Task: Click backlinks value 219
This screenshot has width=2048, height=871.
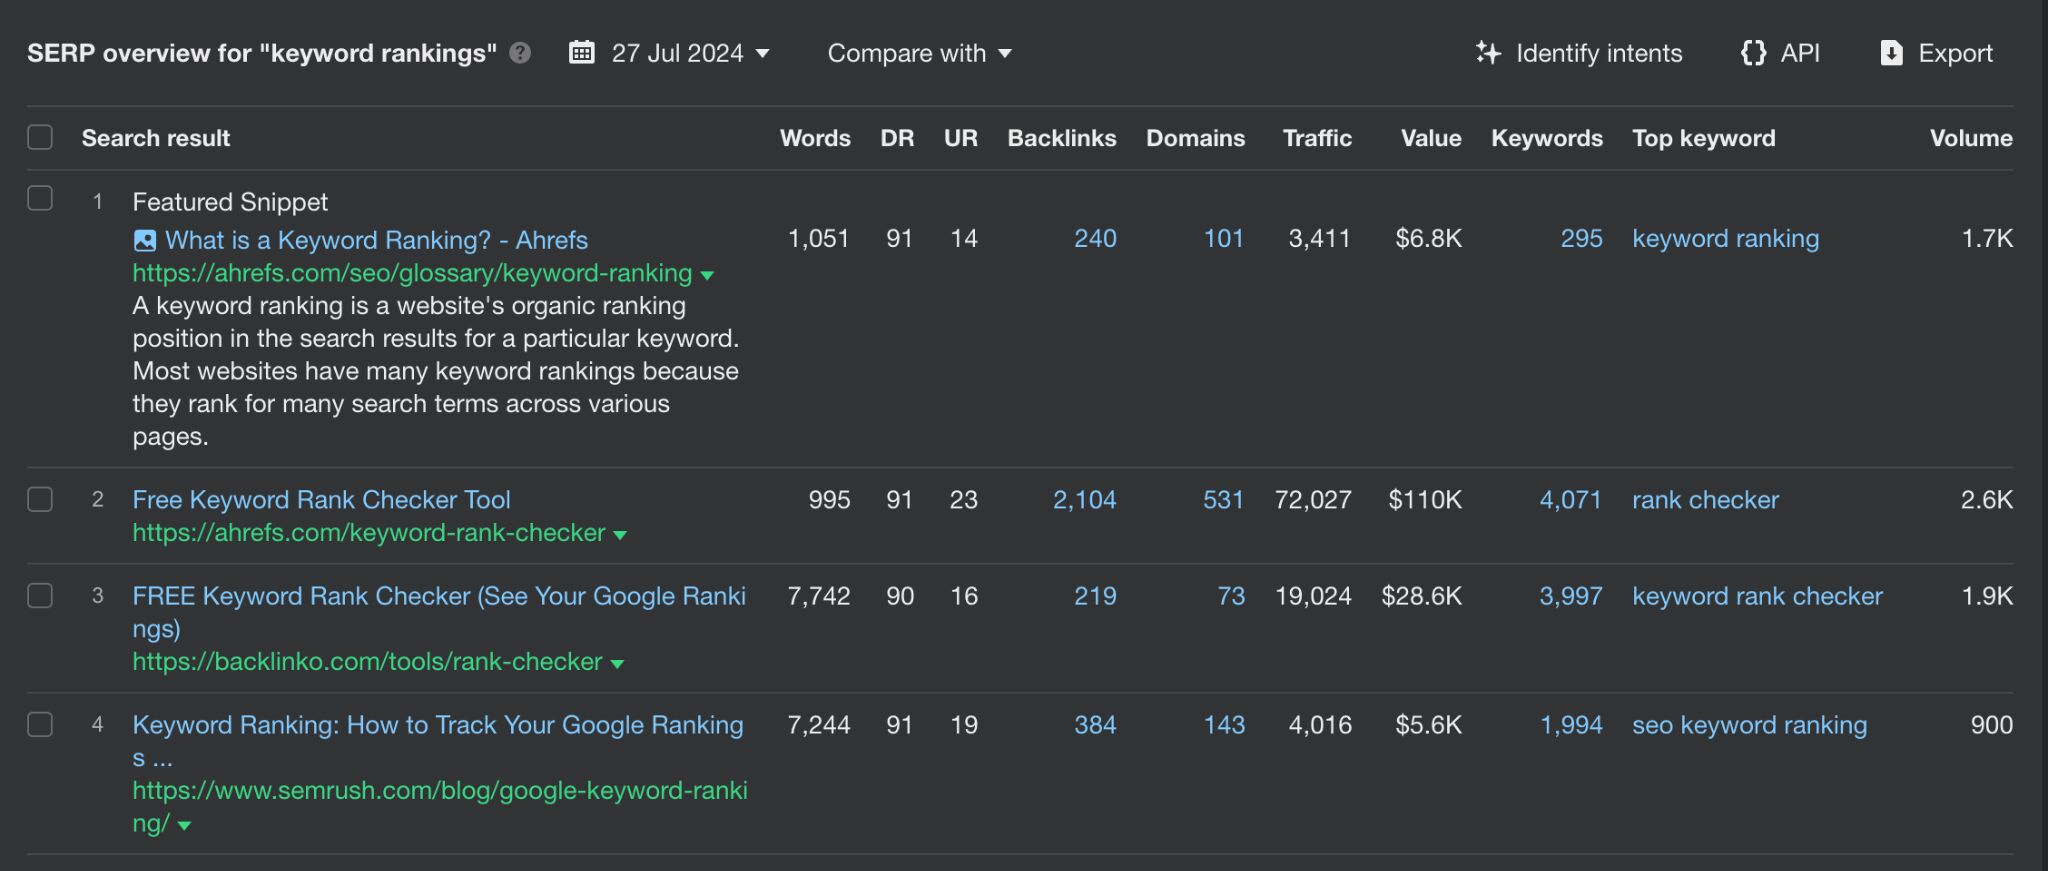Action: tap(1095, 596)
